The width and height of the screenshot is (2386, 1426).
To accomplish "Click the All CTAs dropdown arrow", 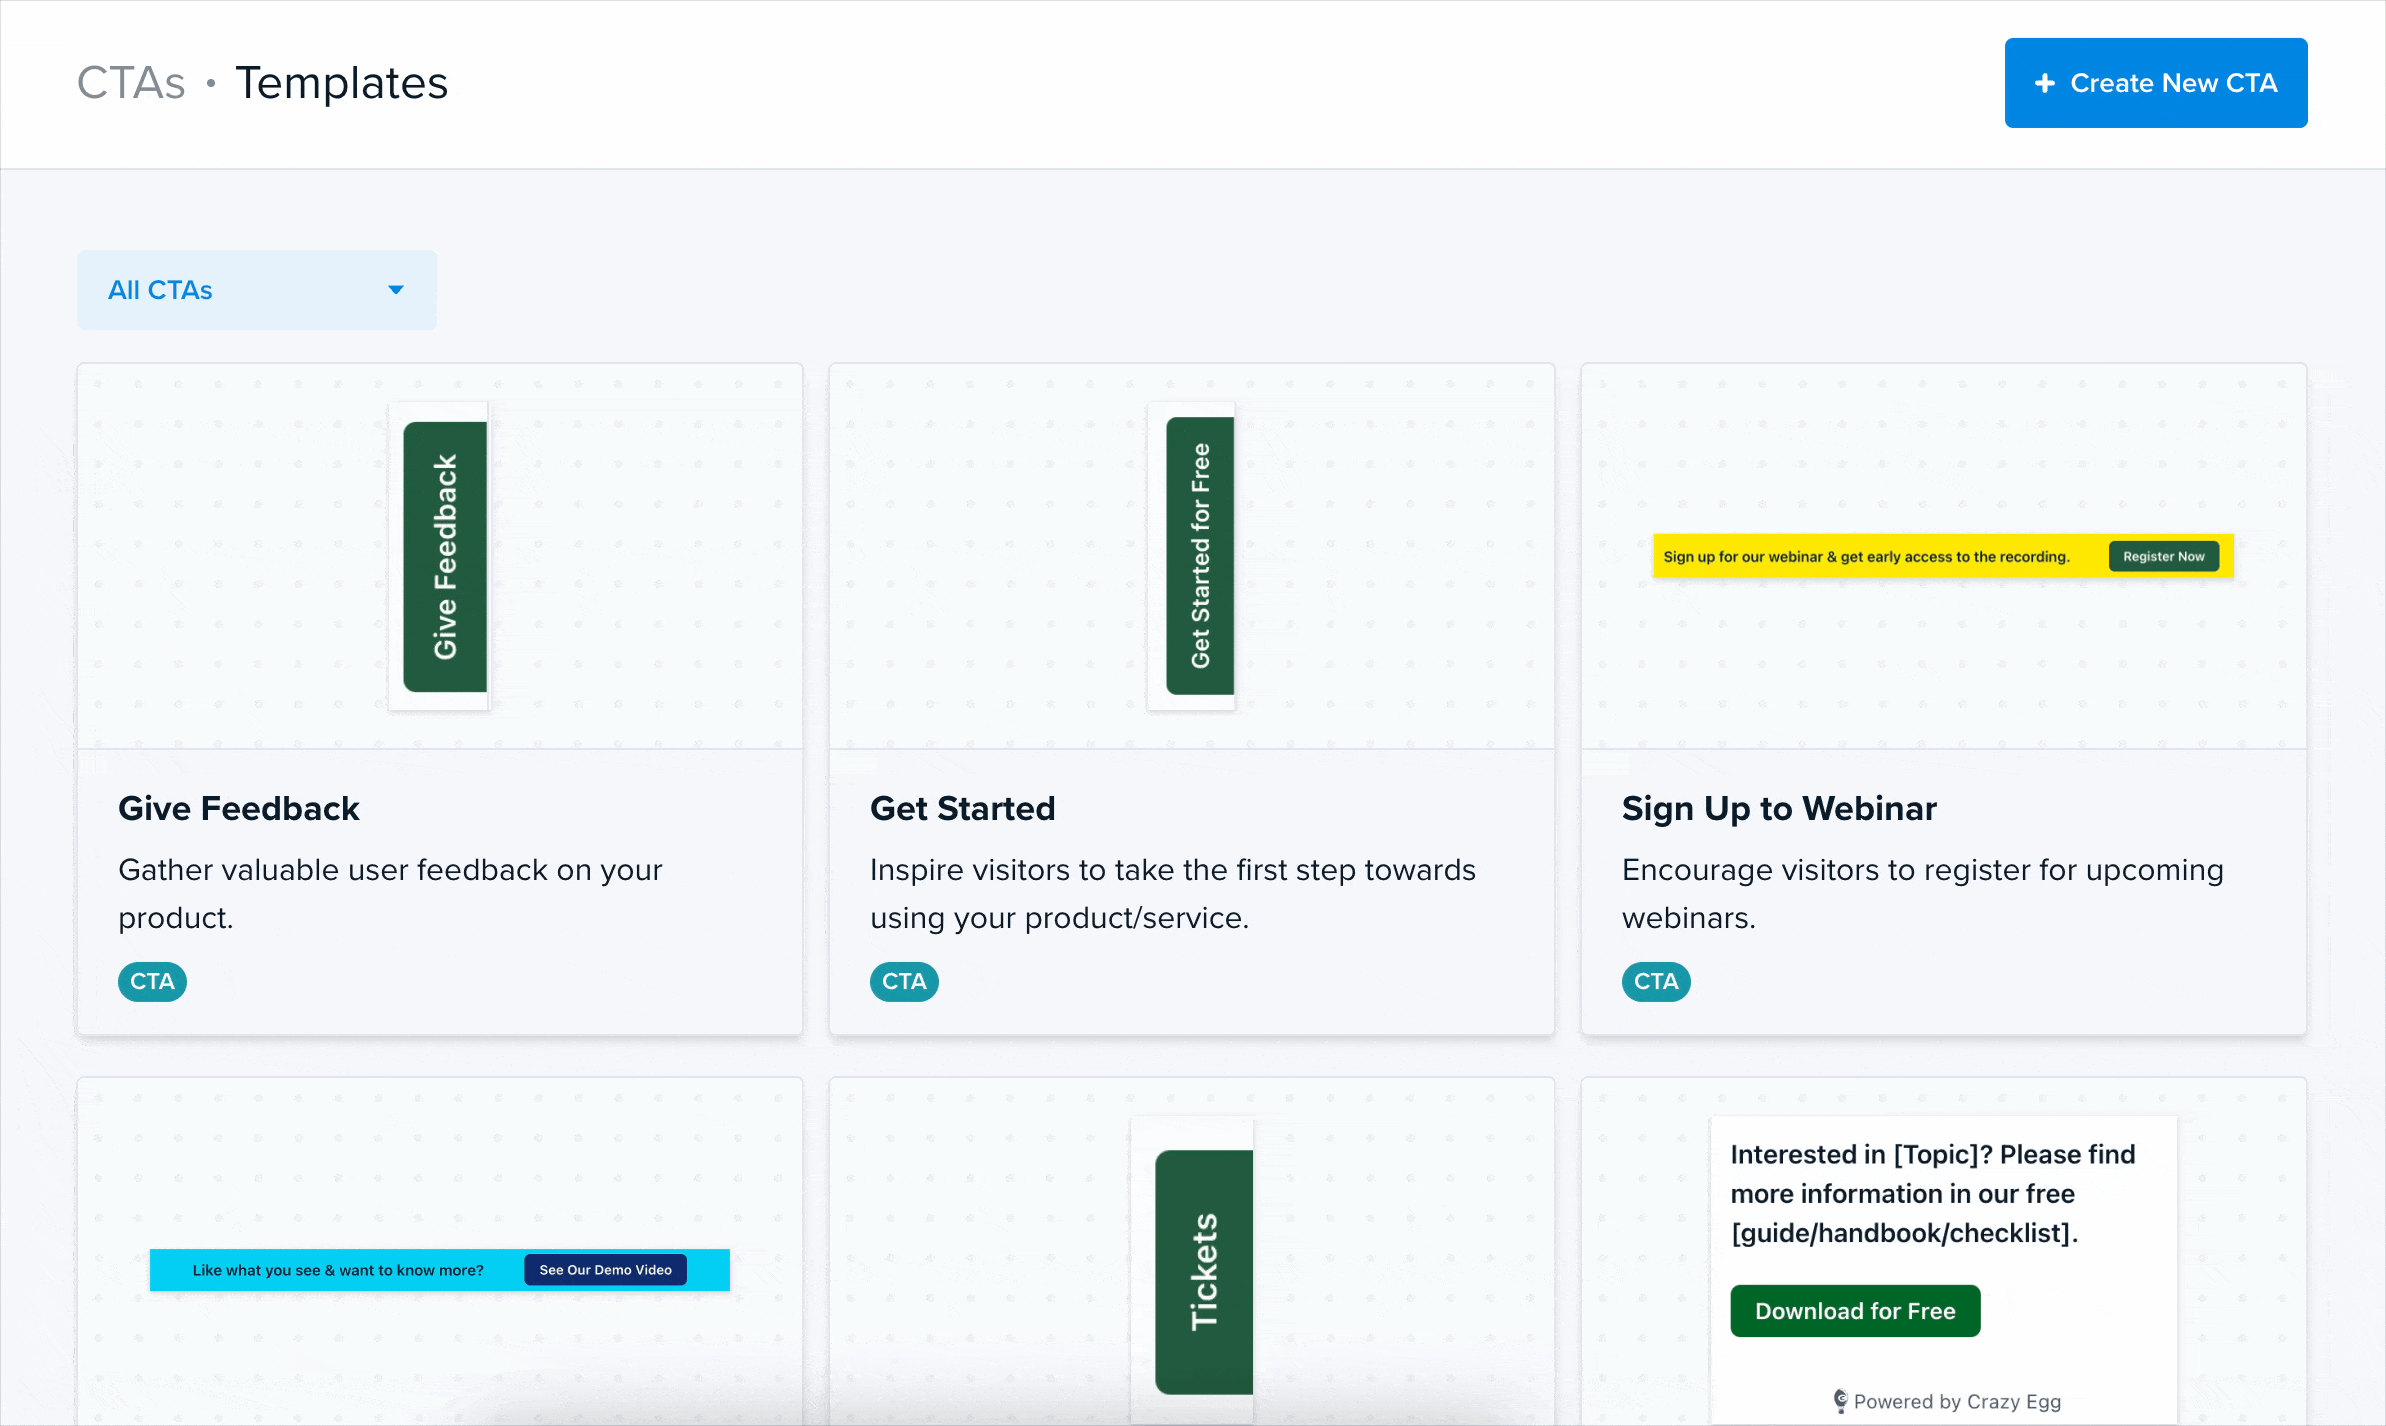I will point(396,290).
